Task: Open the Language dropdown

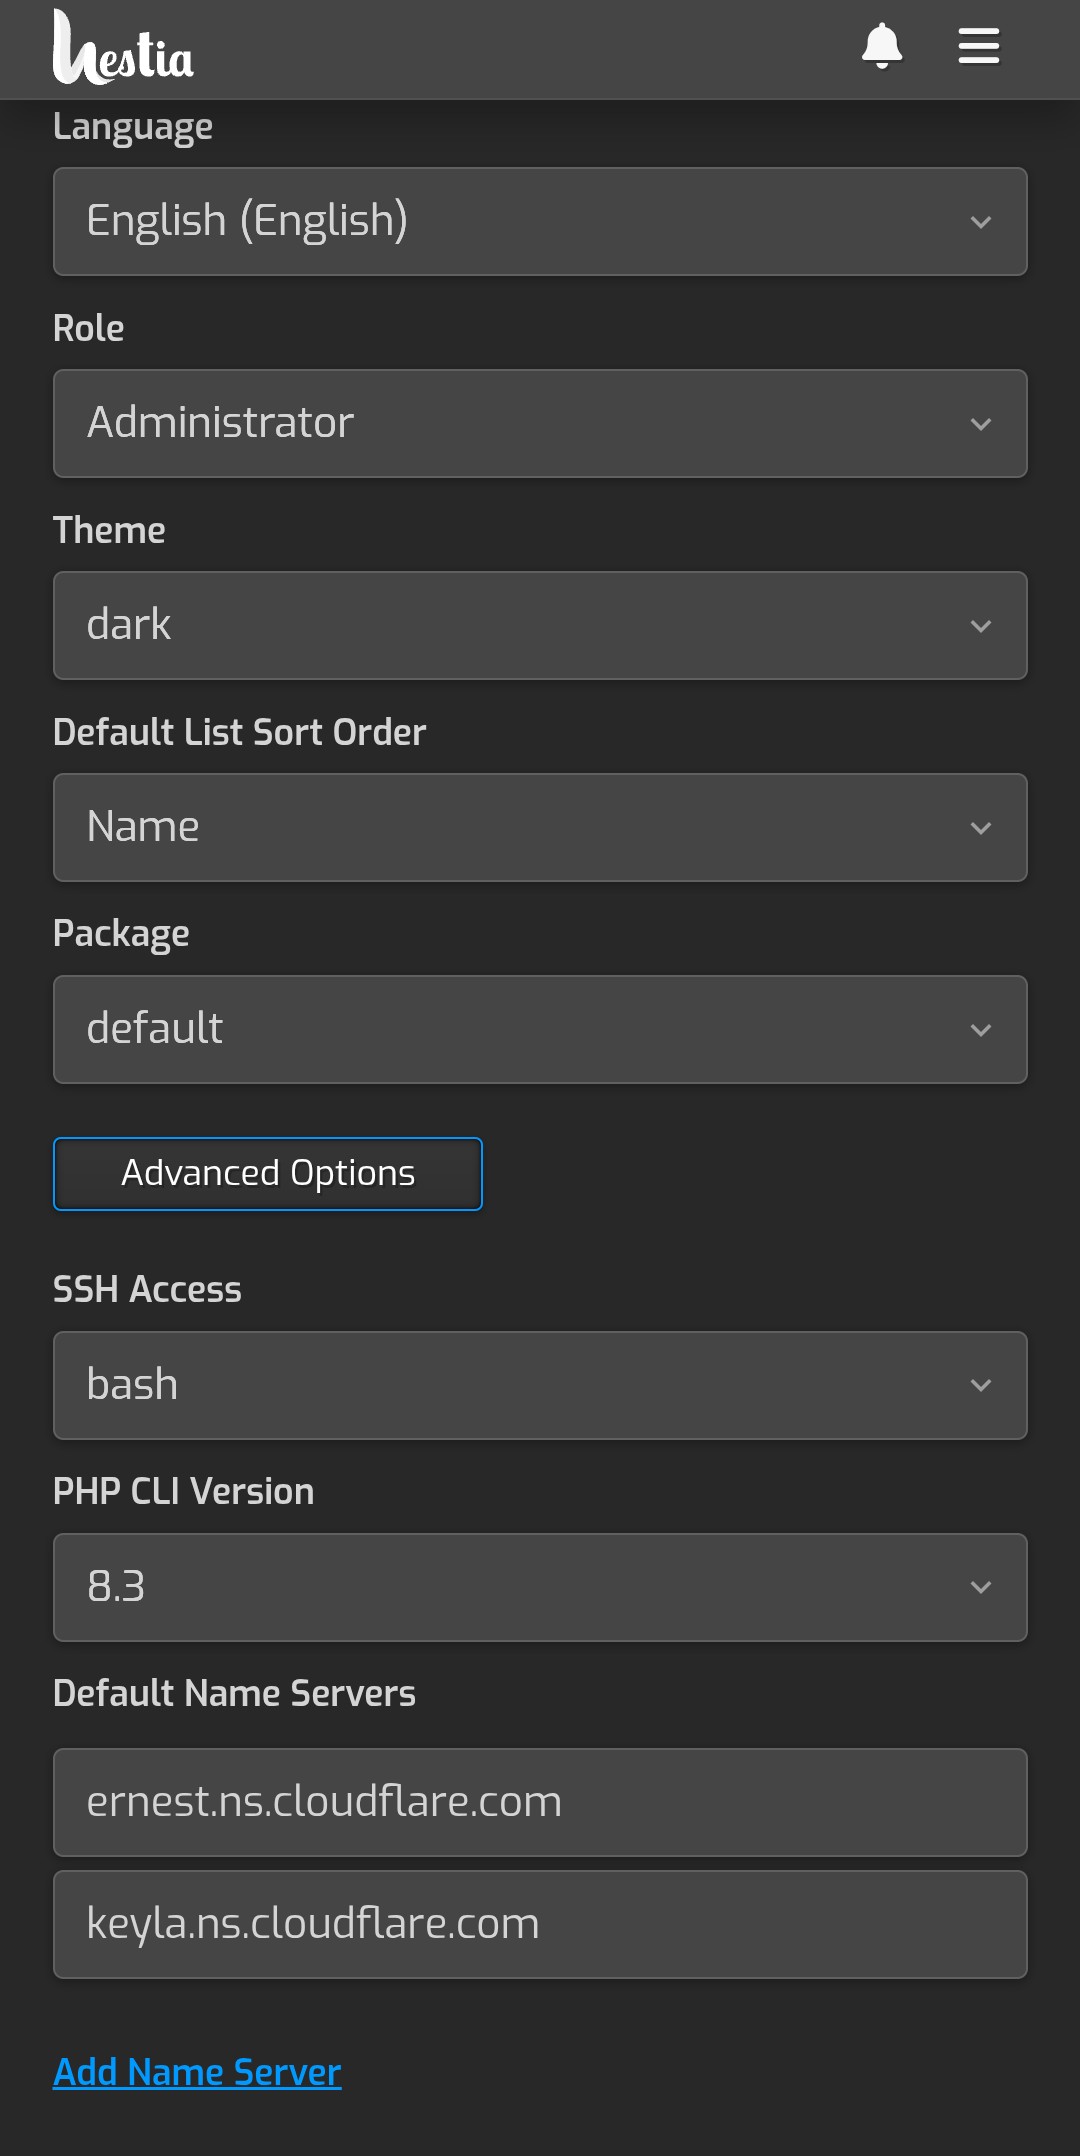Action: click(x=540, y=221)
